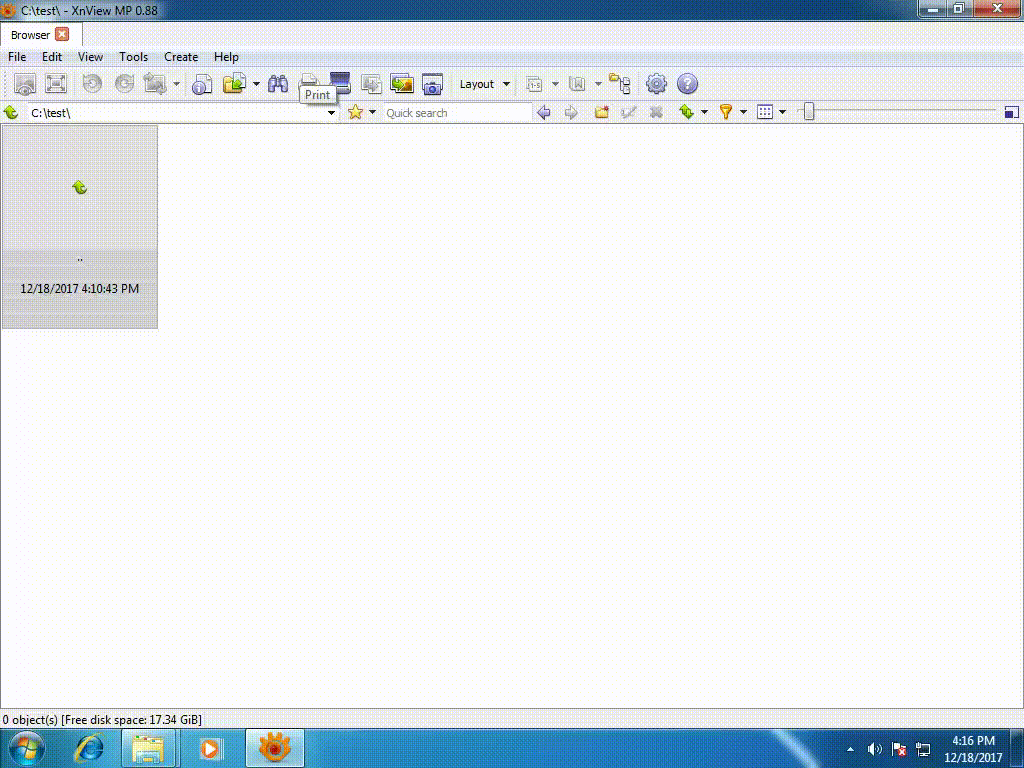Click the Quick search field

457,112
